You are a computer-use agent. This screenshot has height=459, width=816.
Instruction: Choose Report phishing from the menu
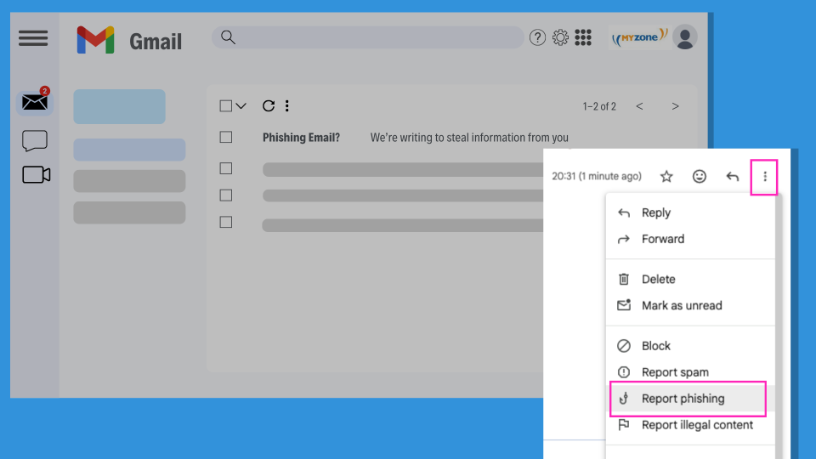(683, 398)
